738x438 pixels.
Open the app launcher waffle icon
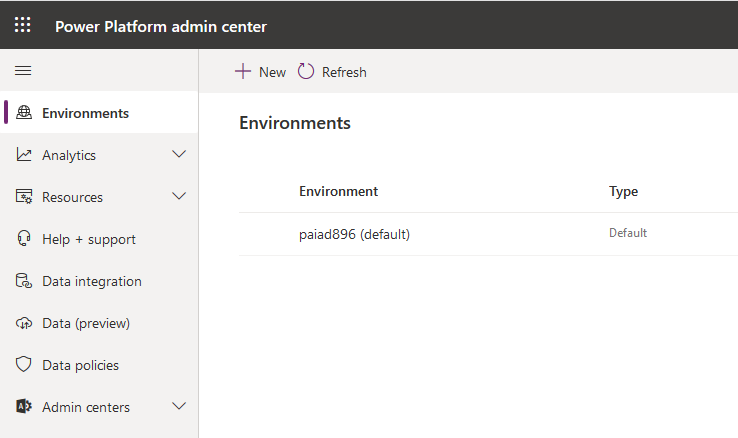coord(22,25)
